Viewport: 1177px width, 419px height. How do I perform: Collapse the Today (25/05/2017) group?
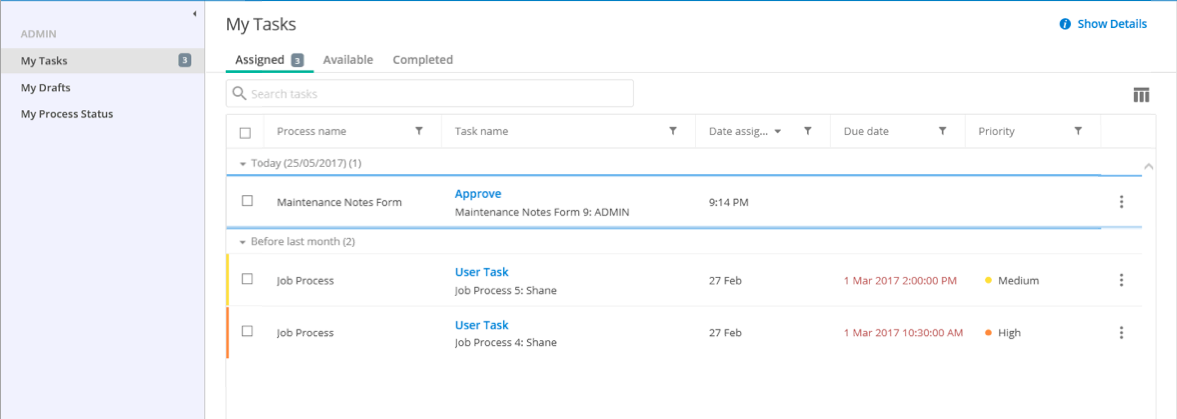[x=243, y=163]
